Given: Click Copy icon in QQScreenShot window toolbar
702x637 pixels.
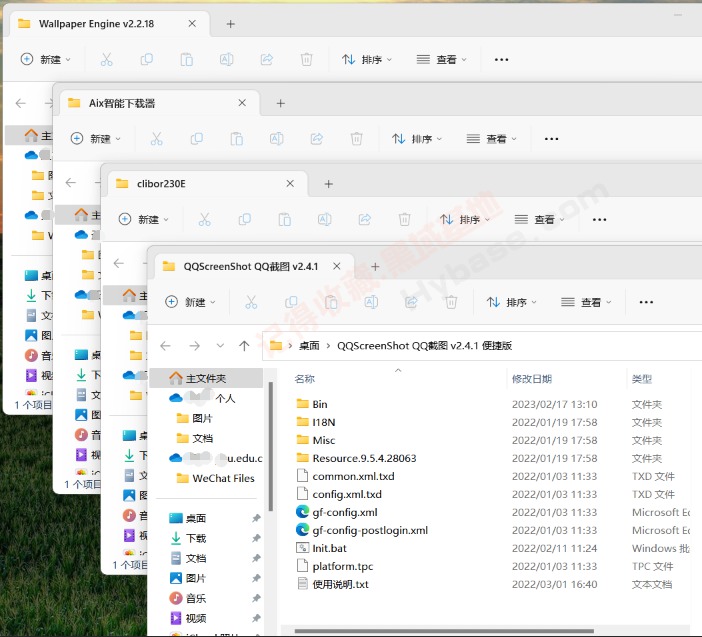Looking at the screenshot, I should 291,303.
